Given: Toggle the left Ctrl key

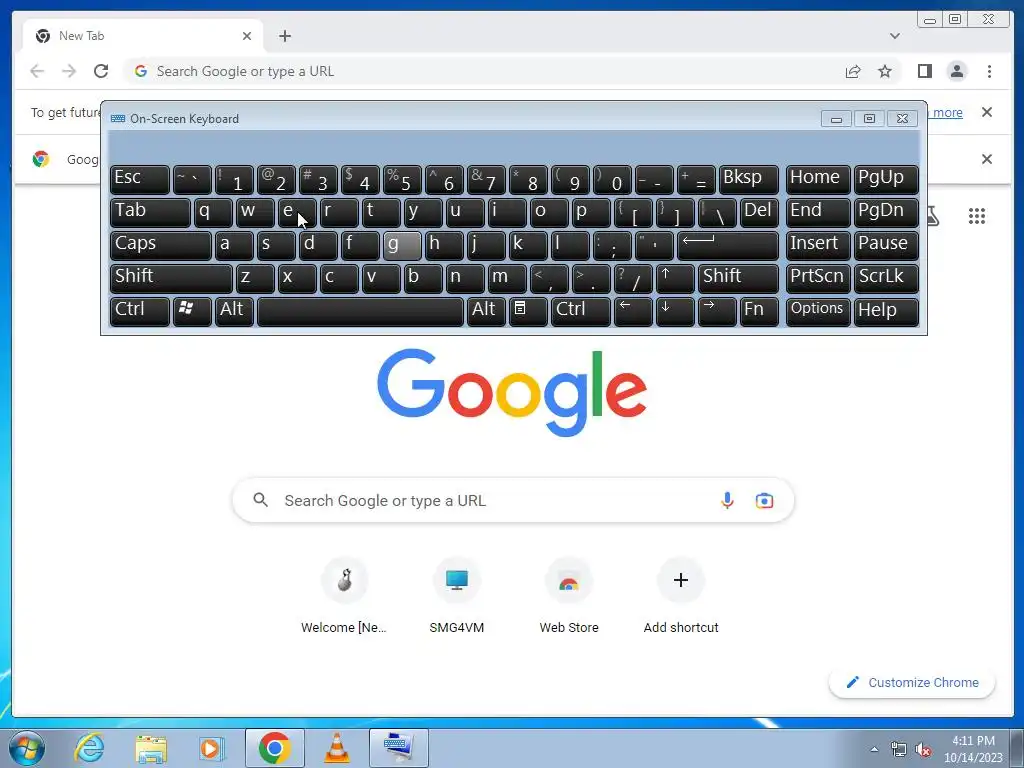Looking at the screenshot, I should [140, 311].
